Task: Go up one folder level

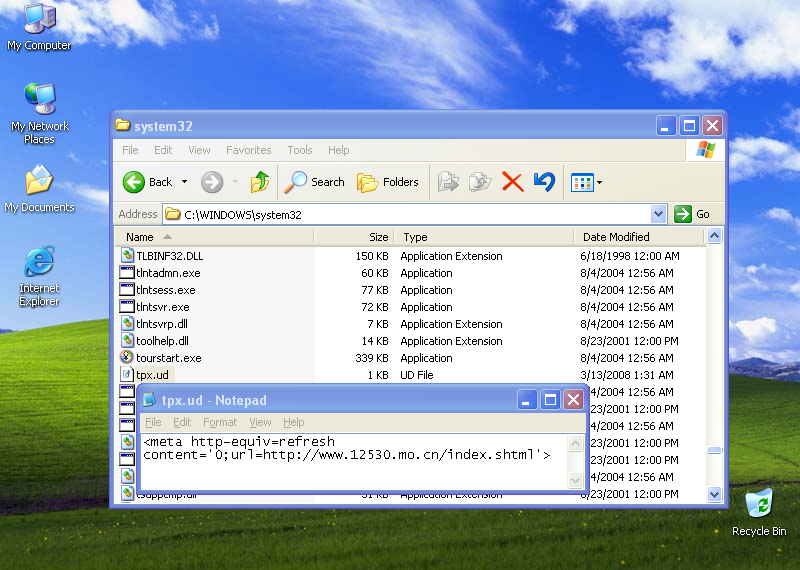Action: point(260,182)
